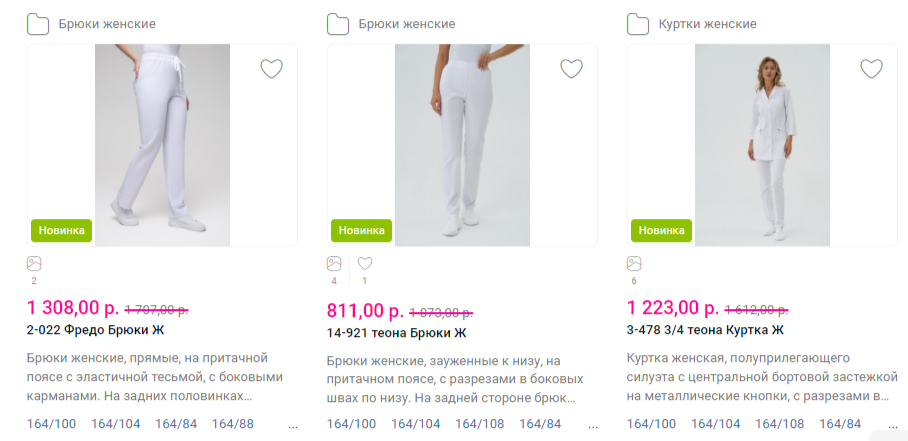The width and height of the screenshot is (908, 441).
Task: Expand more sizes for теона Брюки via the ellipsis
Action: click(x=593, y=424)
